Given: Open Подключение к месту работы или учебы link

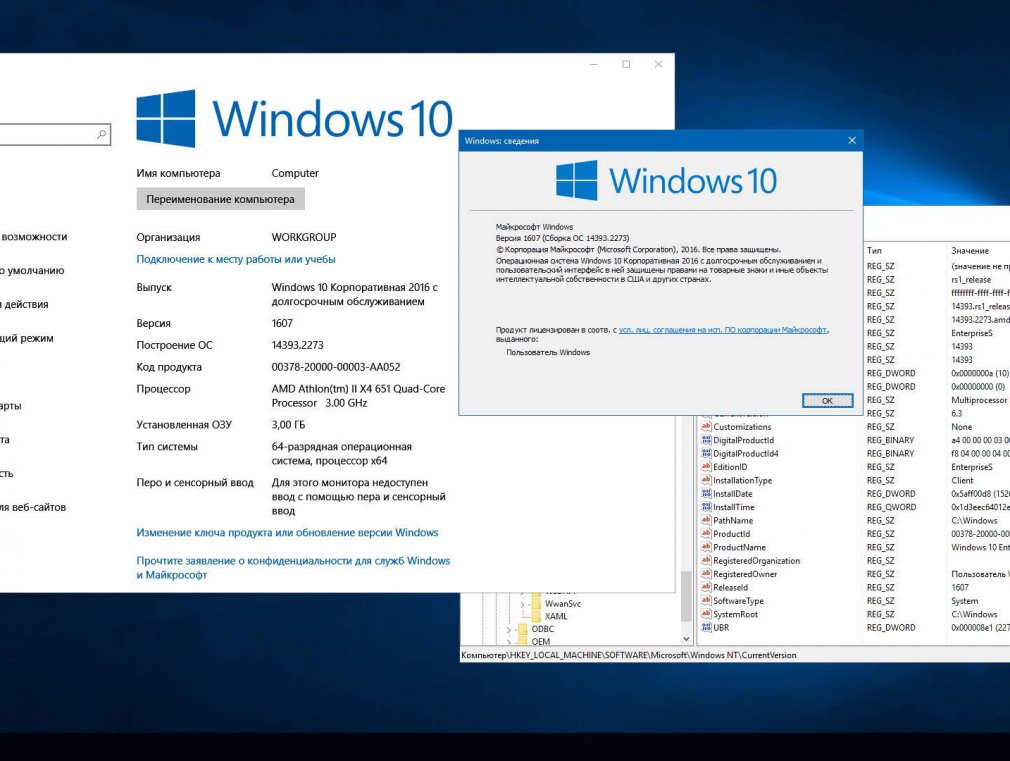Looking at the screenshot, I should (x=236, y=259).
